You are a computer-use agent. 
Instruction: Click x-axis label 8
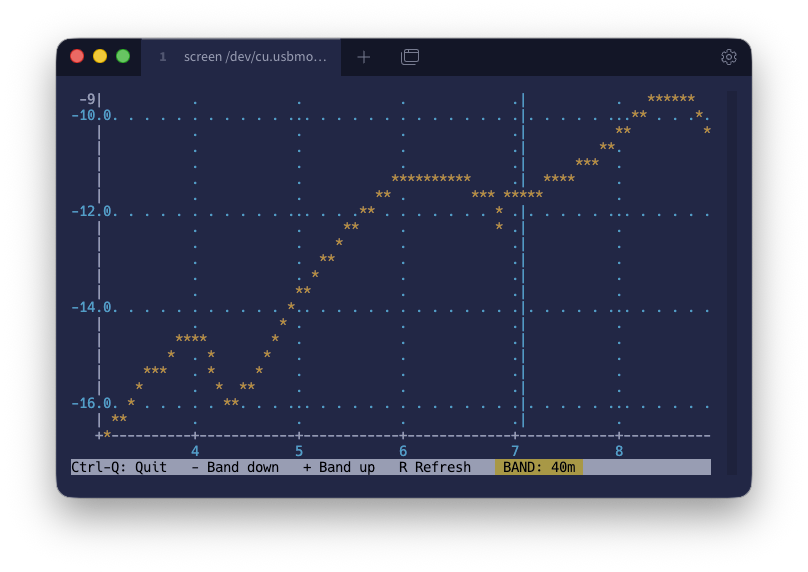click(619, 451)
